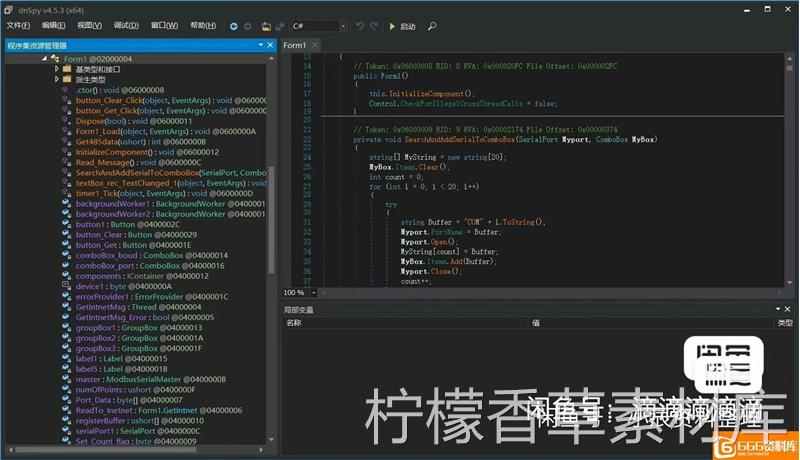Image resolution: width=800 pixels, height=460 pixels.
Task: Click the class icon beside Form1 @02000004
Action: tap(55, 59)
